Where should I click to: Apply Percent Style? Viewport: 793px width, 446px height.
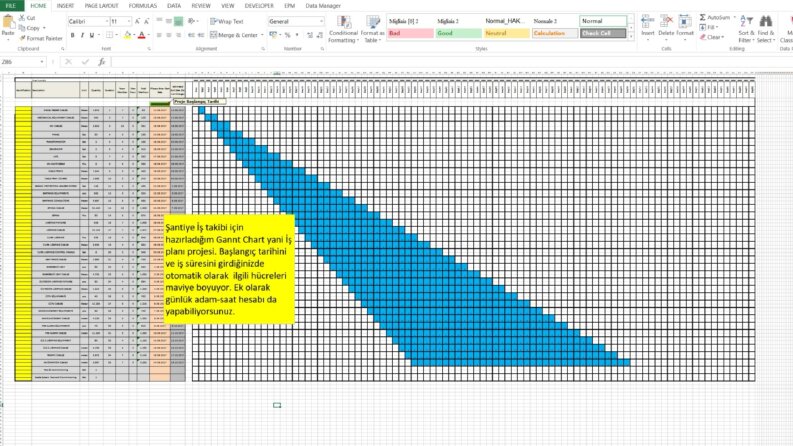pos(287,35)
